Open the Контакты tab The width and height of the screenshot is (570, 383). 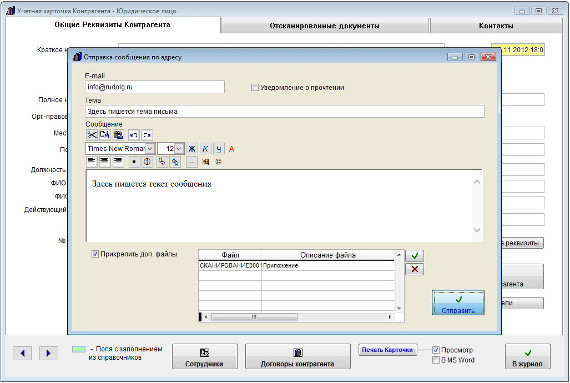(496, 26)
